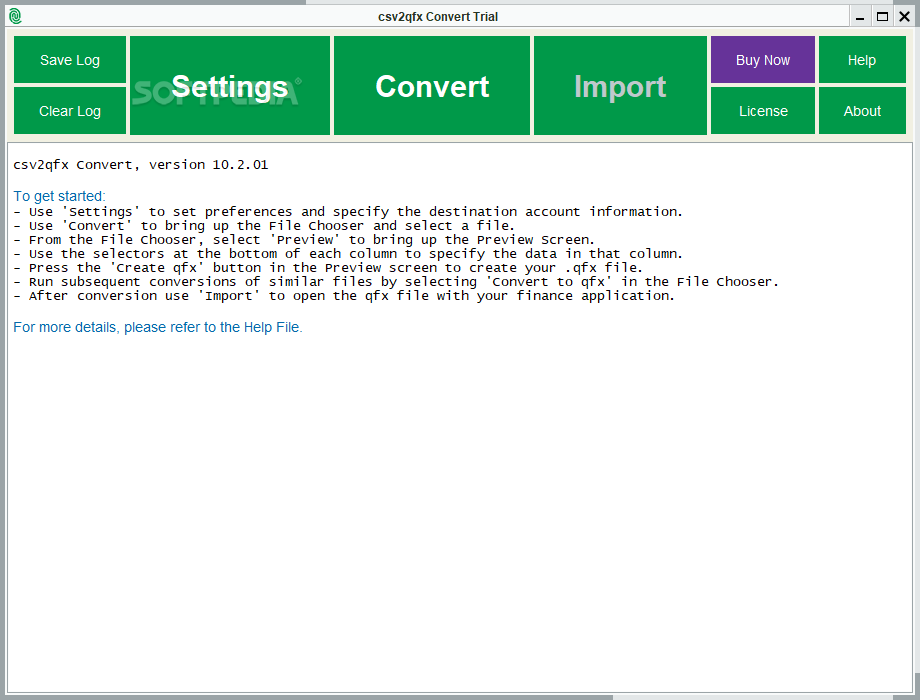This screenshot has width=920, height=700.
Task: Maximize the csv2qfx Convert Trial window
Action: 882,16
